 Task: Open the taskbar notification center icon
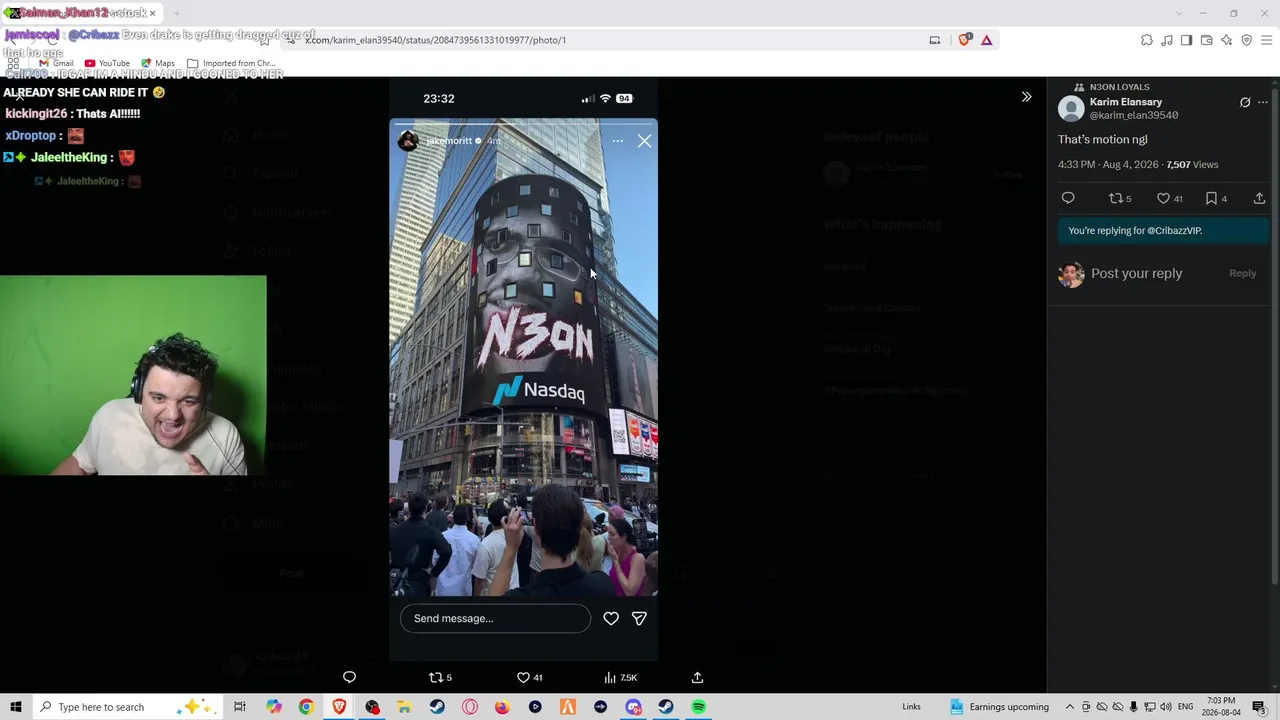1259,707
